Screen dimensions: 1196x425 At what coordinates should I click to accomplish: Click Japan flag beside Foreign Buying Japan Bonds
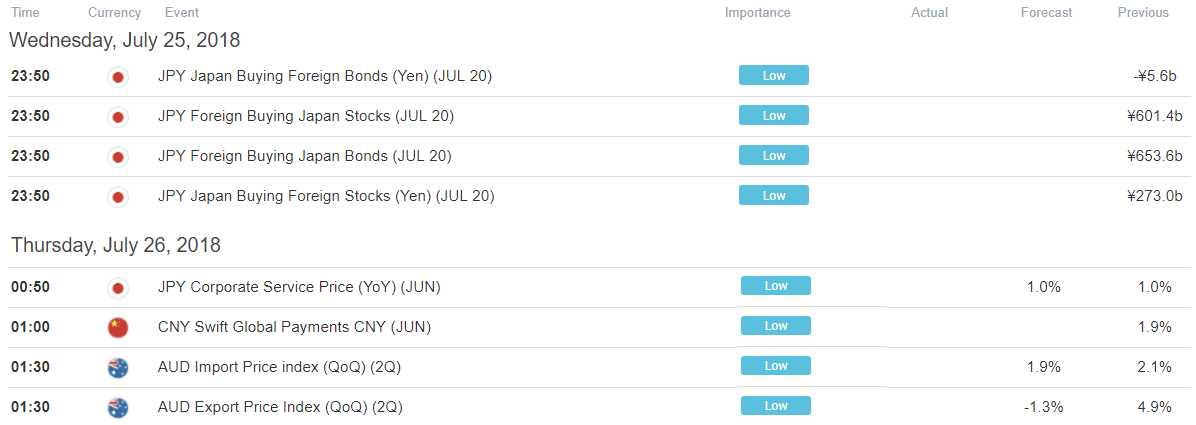118,157
